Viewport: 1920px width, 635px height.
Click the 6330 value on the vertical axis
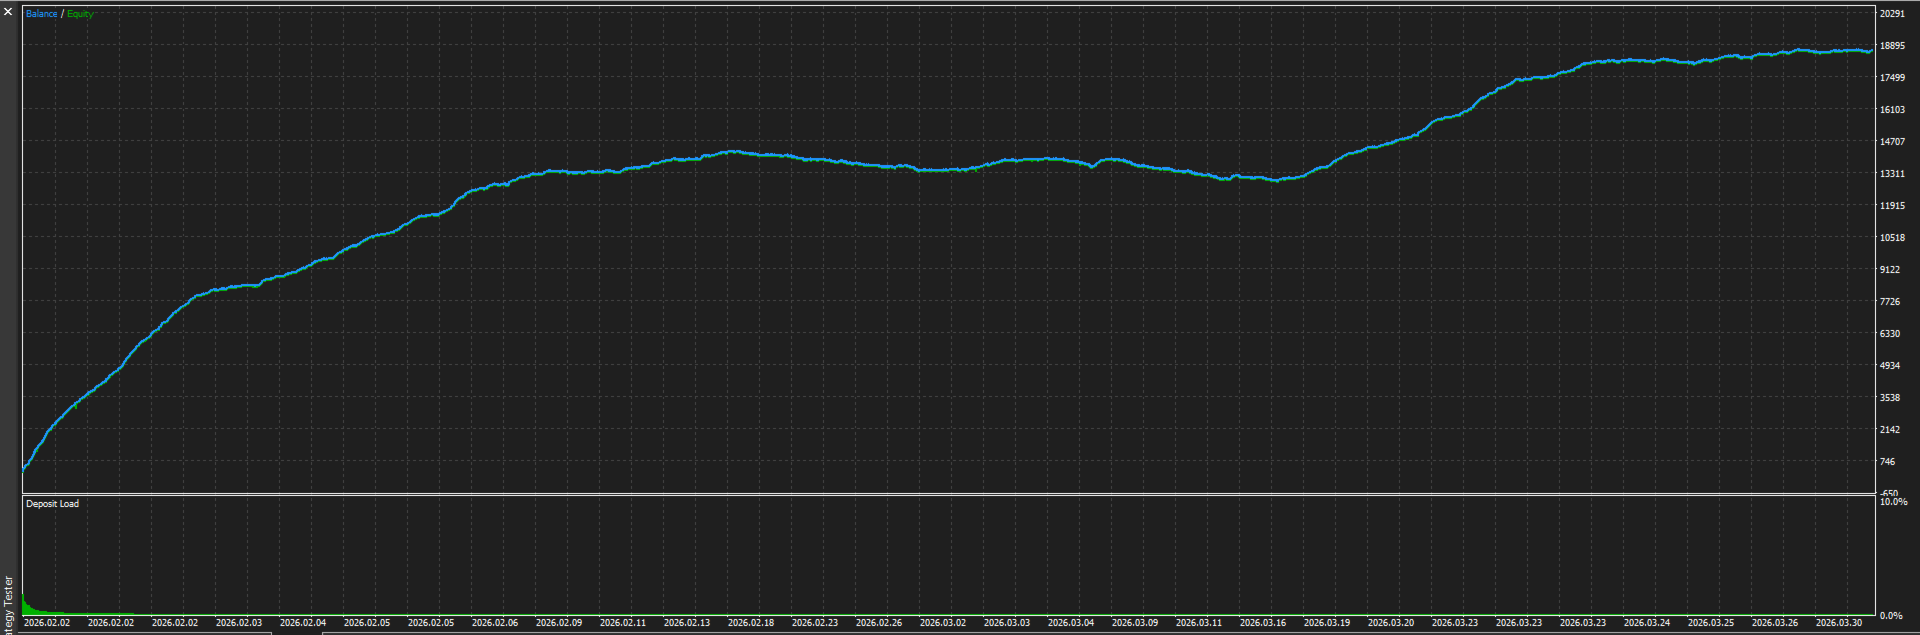click(1890, 334)
